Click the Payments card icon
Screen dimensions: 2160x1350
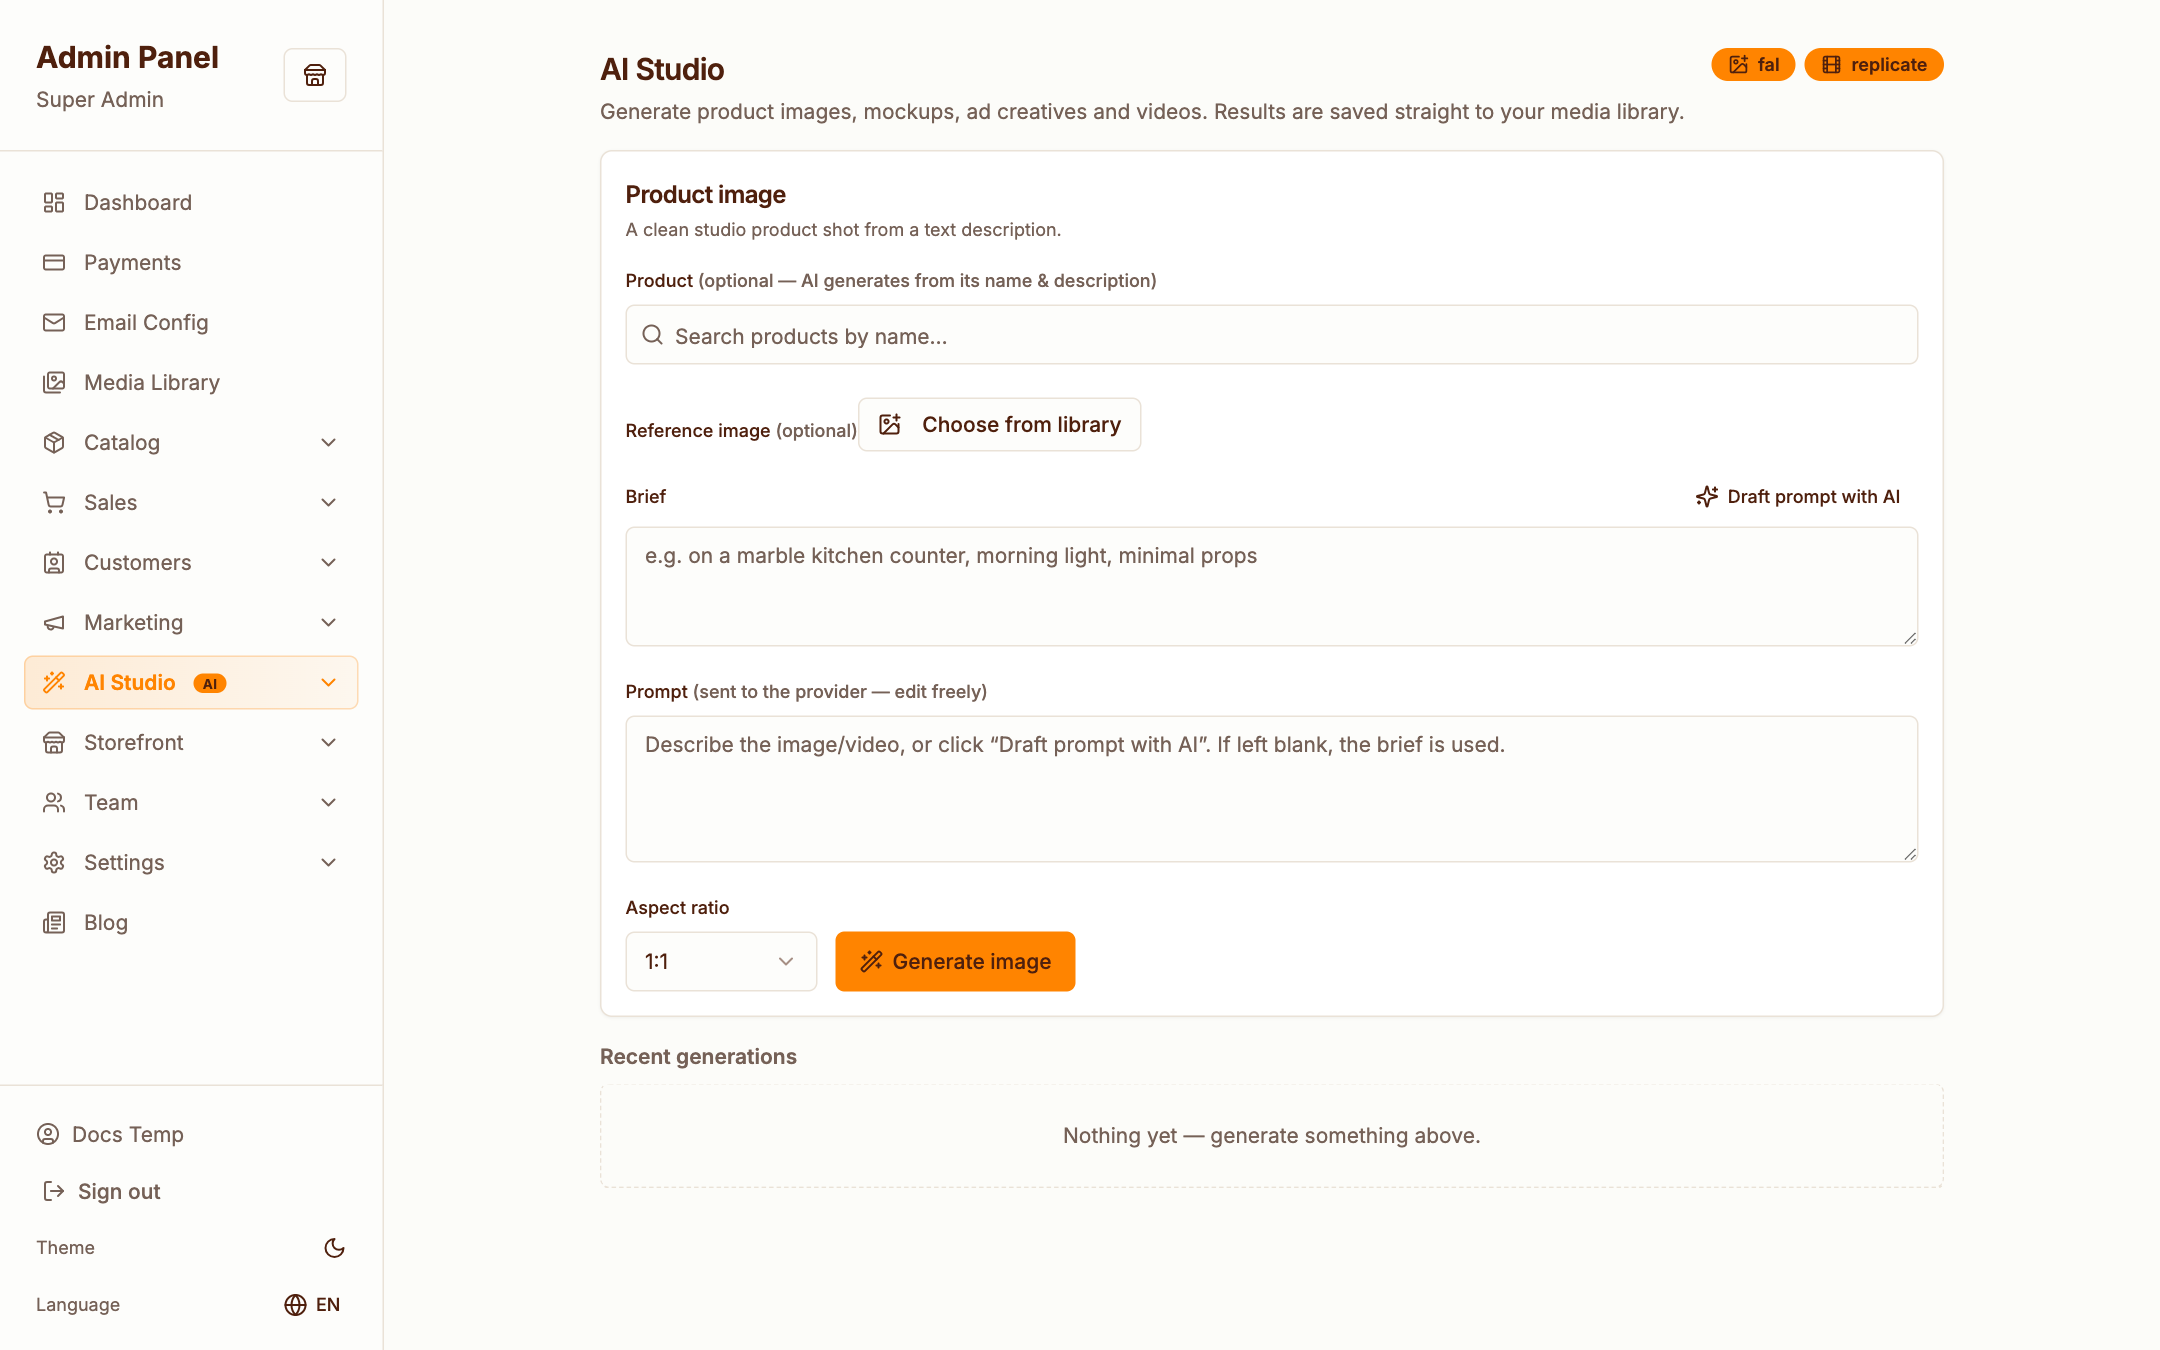click(54, 263)
